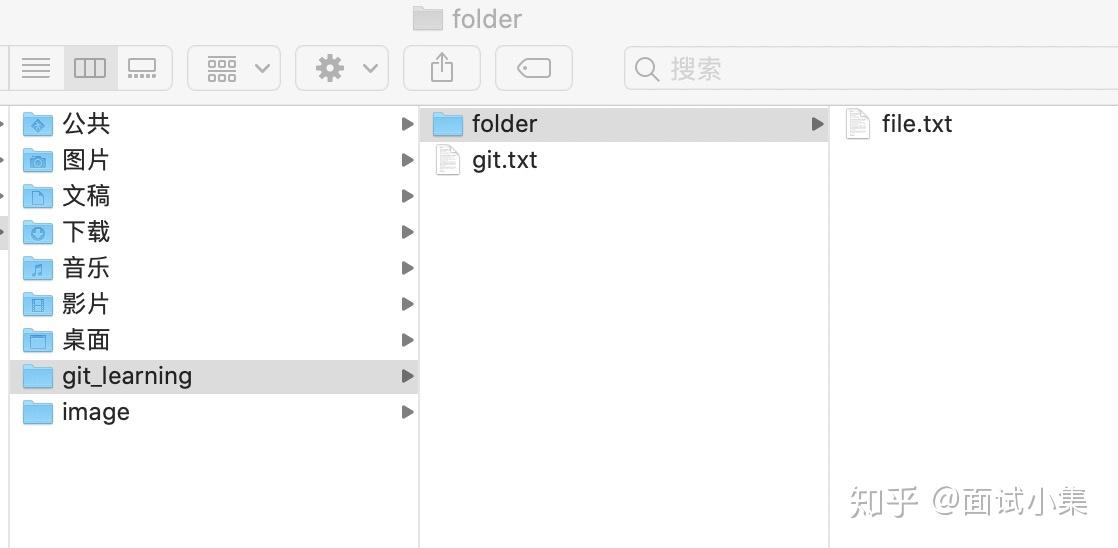Select the 桌面 folder icon
The image size is (1118, 548).
point(38,340)
